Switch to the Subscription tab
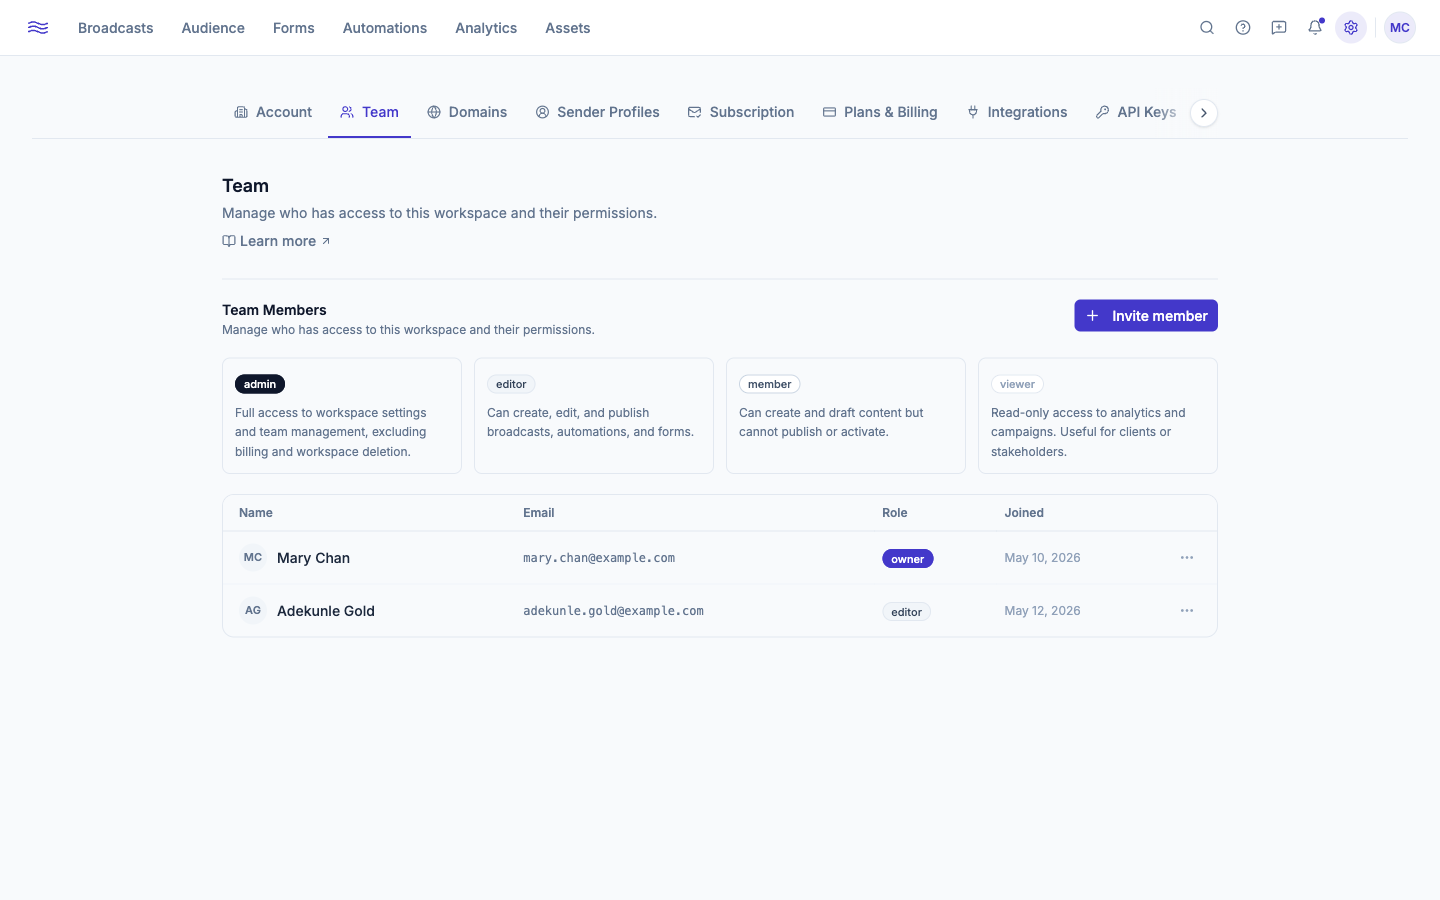Viewport: 1440px width, 900px height. [x=741, y=112]
